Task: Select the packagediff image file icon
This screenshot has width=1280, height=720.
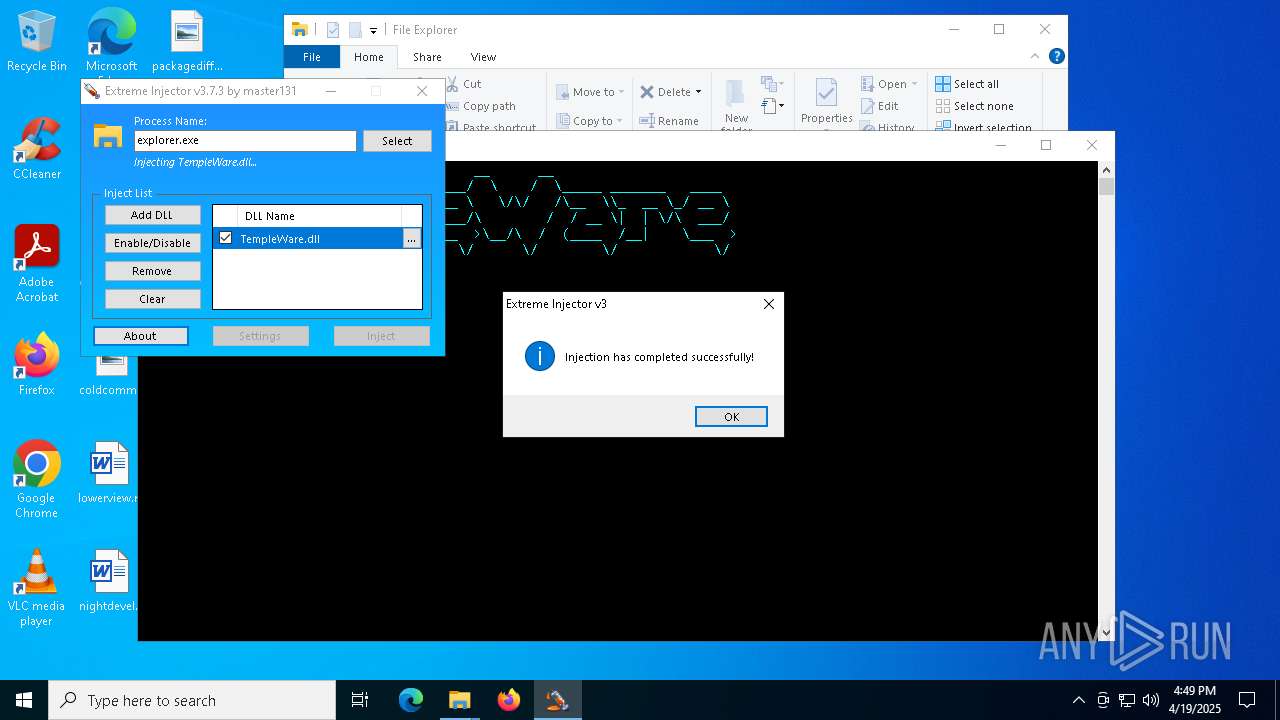Action: pos(187,42)
